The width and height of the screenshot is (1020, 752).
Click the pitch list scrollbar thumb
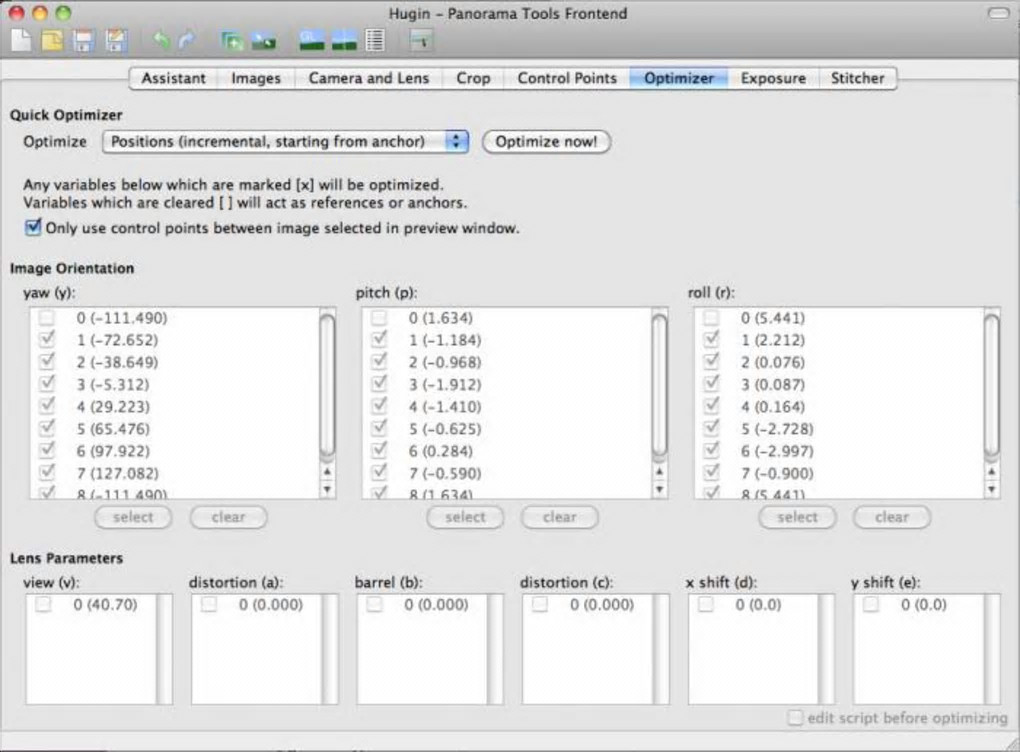(660, 385)
